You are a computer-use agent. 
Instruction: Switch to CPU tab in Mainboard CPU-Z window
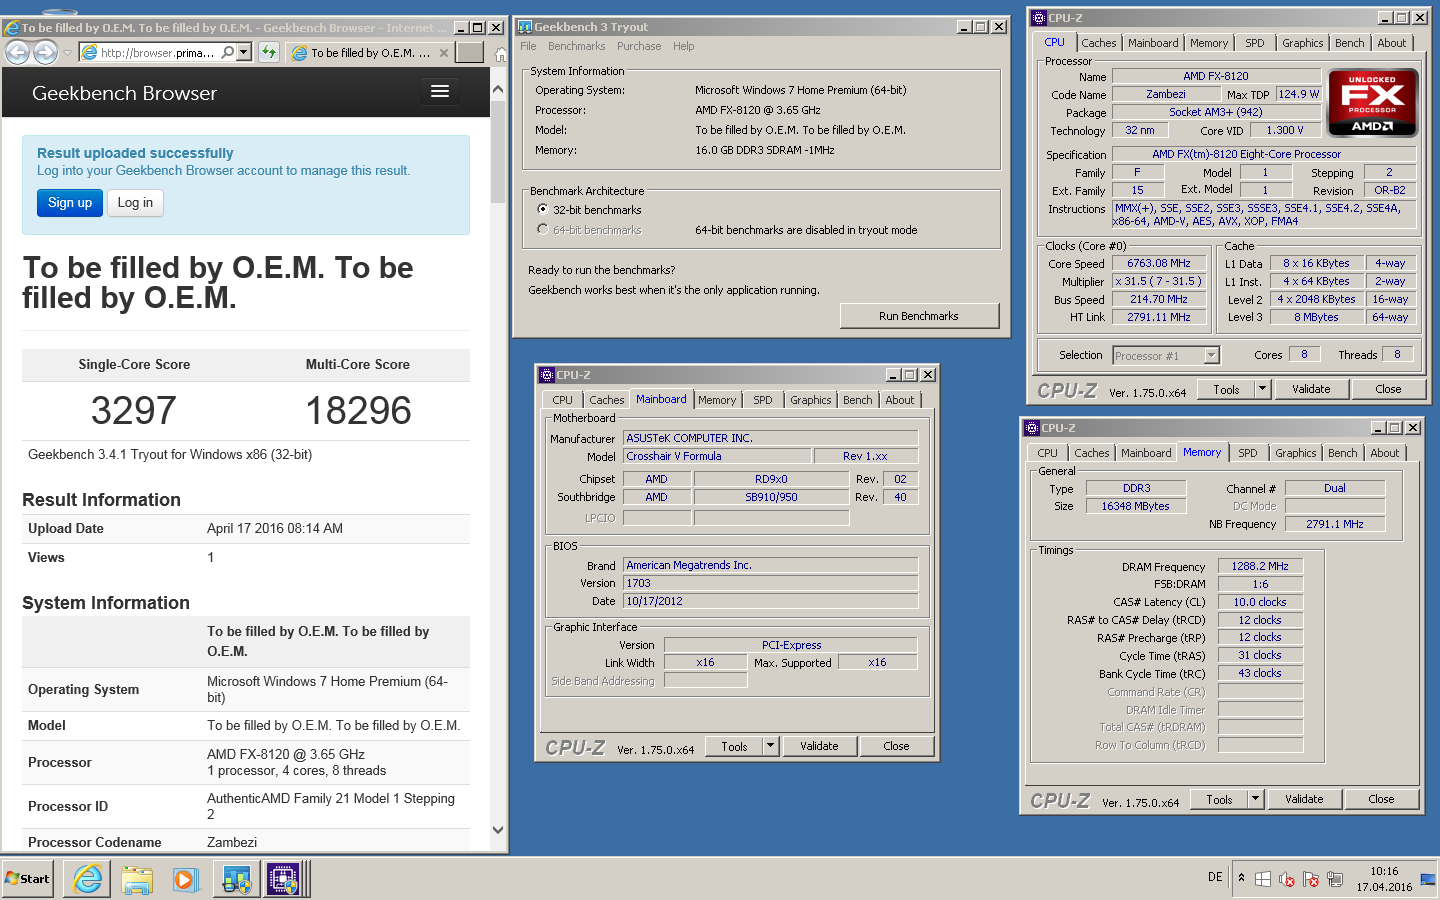coord(563,400)
